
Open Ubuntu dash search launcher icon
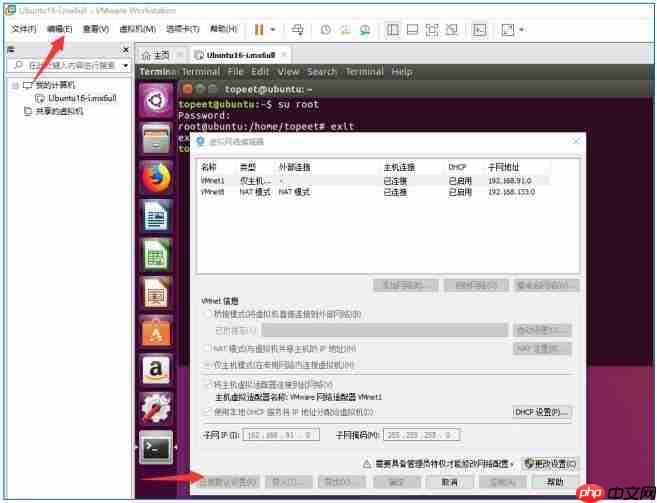156,101
